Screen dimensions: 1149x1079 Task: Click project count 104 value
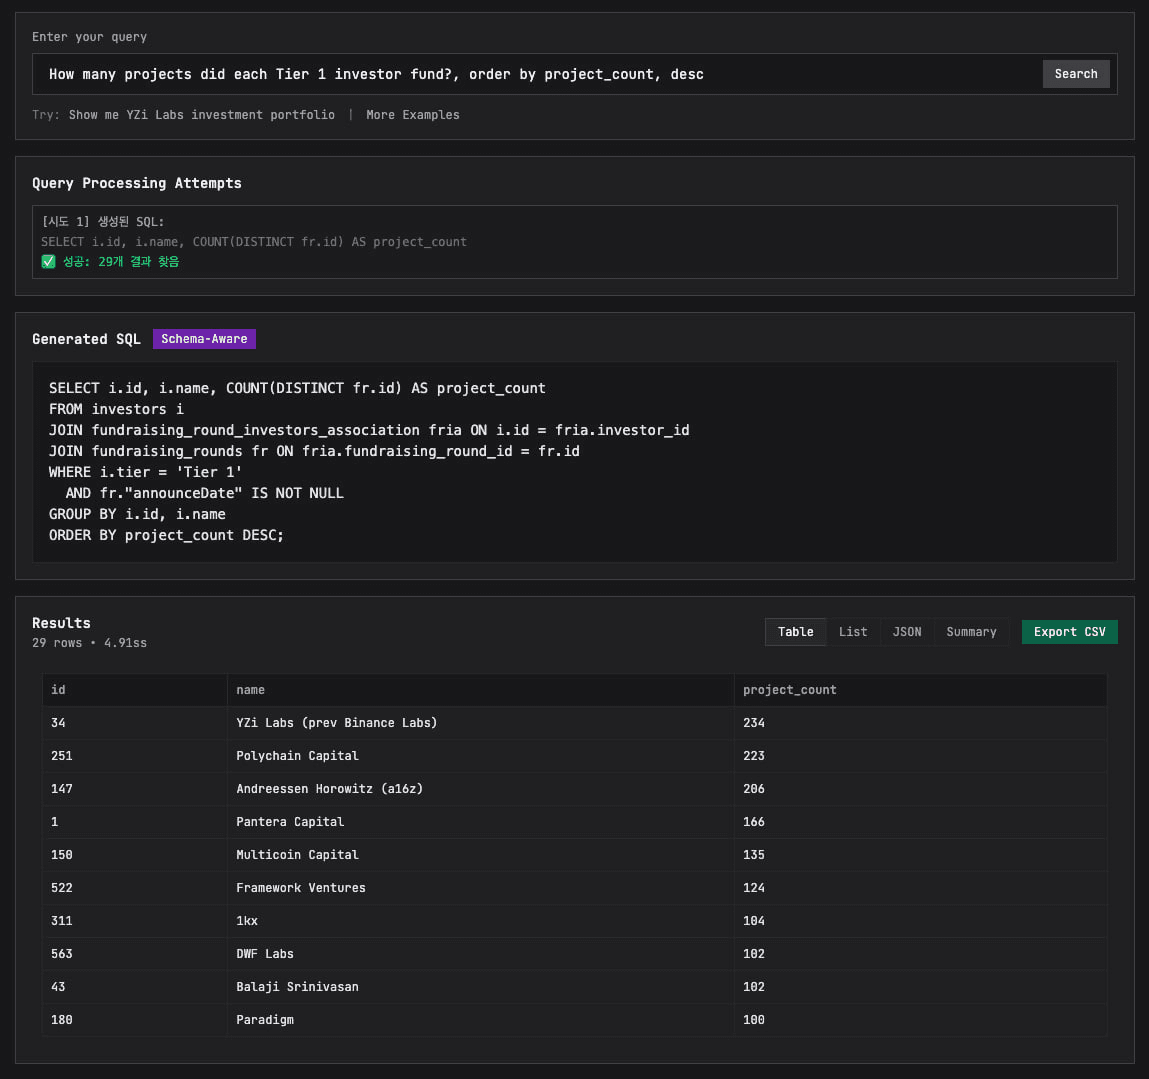[x=753, y=921]
